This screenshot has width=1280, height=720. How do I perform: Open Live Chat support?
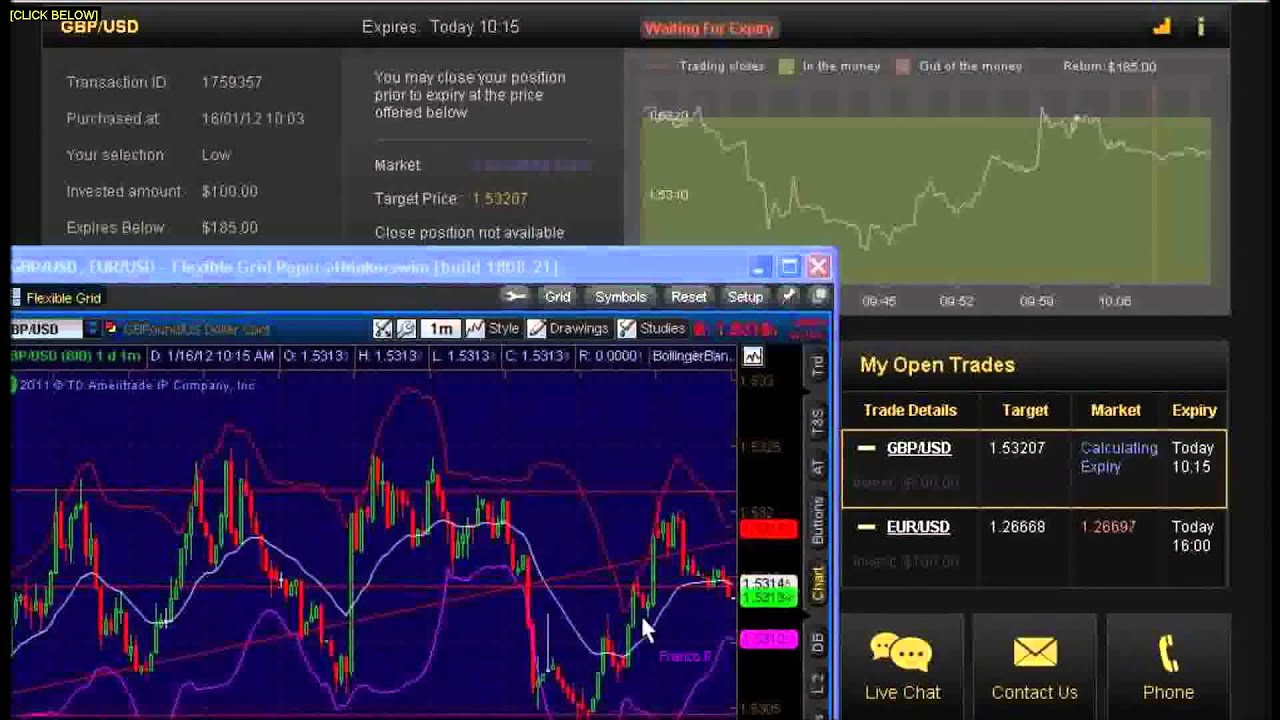[x=903, y=666]
